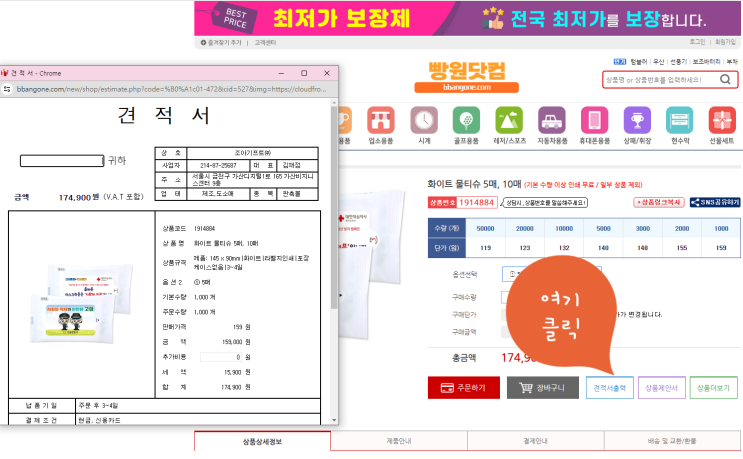Click the 보조배터리 popular keyword link

[x=707, y=62]
